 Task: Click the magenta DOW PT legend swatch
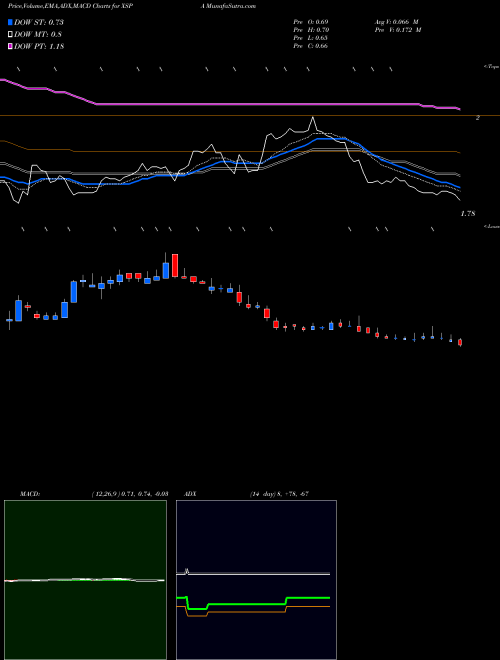(10, 46)
